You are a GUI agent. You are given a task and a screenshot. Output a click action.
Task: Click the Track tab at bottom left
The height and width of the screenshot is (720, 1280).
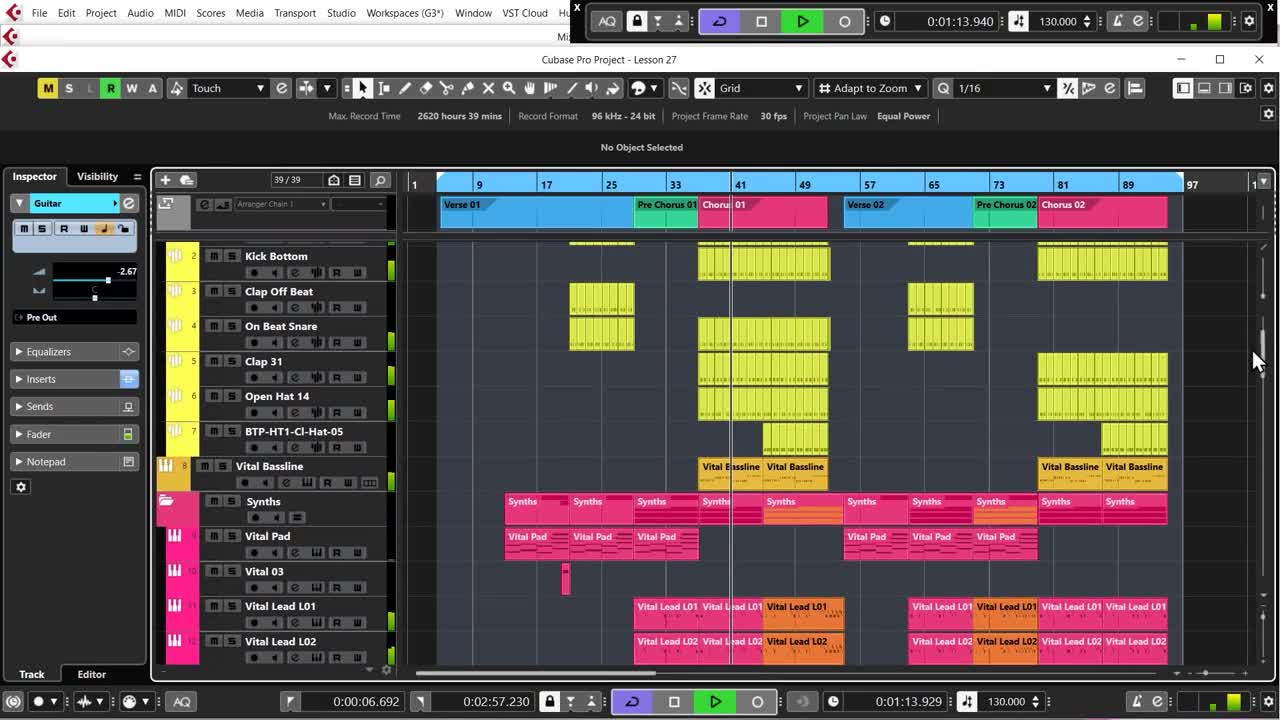point(32,674)
